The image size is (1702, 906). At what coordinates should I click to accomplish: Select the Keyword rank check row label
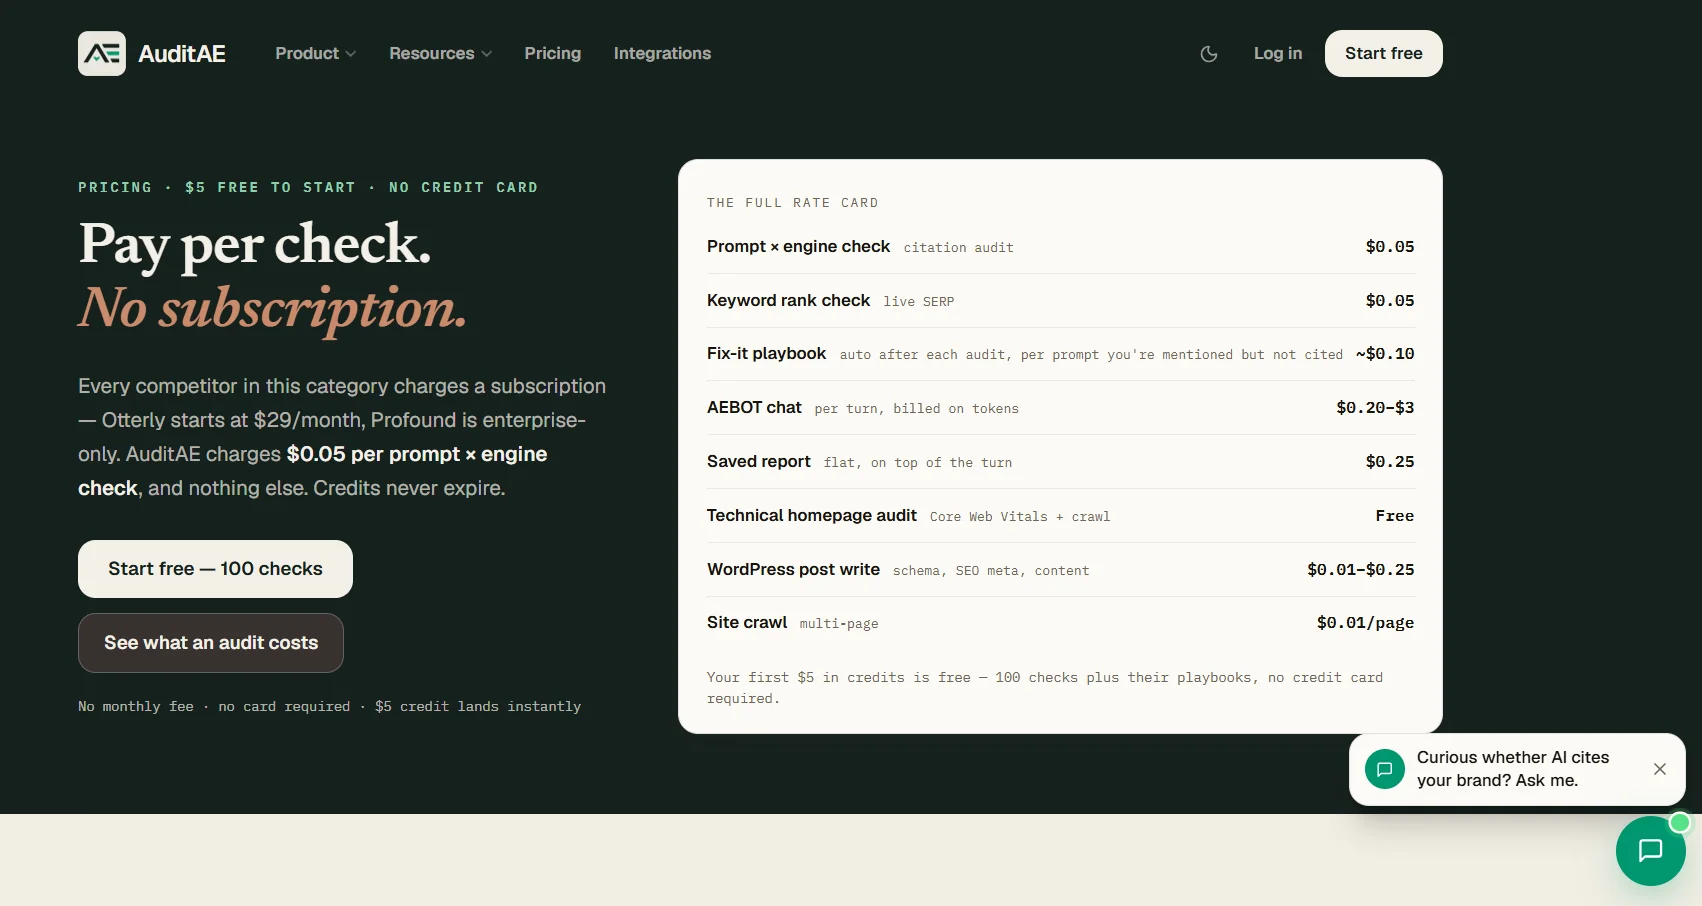coord(788,301)
